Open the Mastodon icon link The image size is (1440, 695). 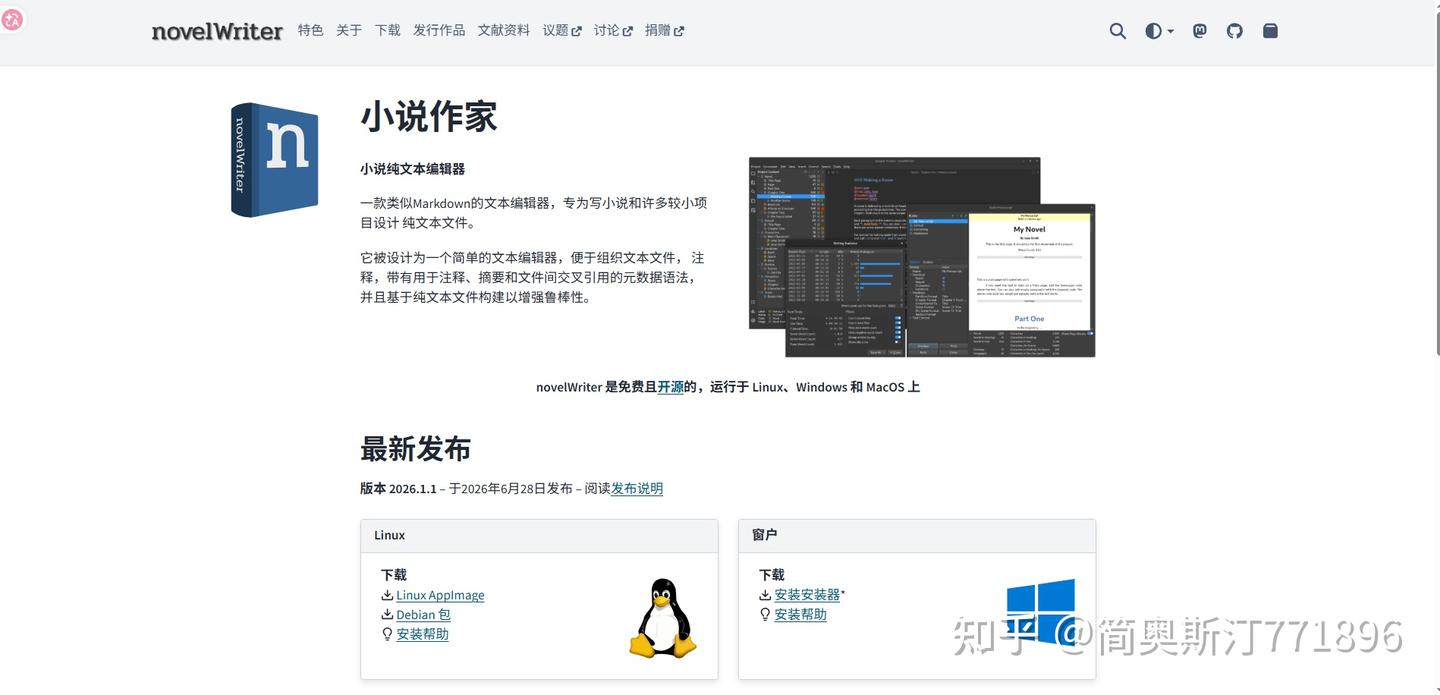click(1200, 31)
